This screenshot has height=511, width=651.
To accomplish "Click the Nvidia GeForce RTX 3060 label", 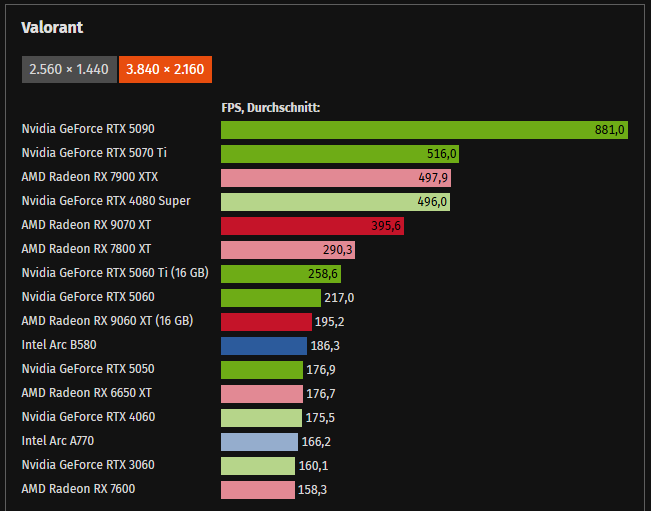I will (x=88, y=465).
